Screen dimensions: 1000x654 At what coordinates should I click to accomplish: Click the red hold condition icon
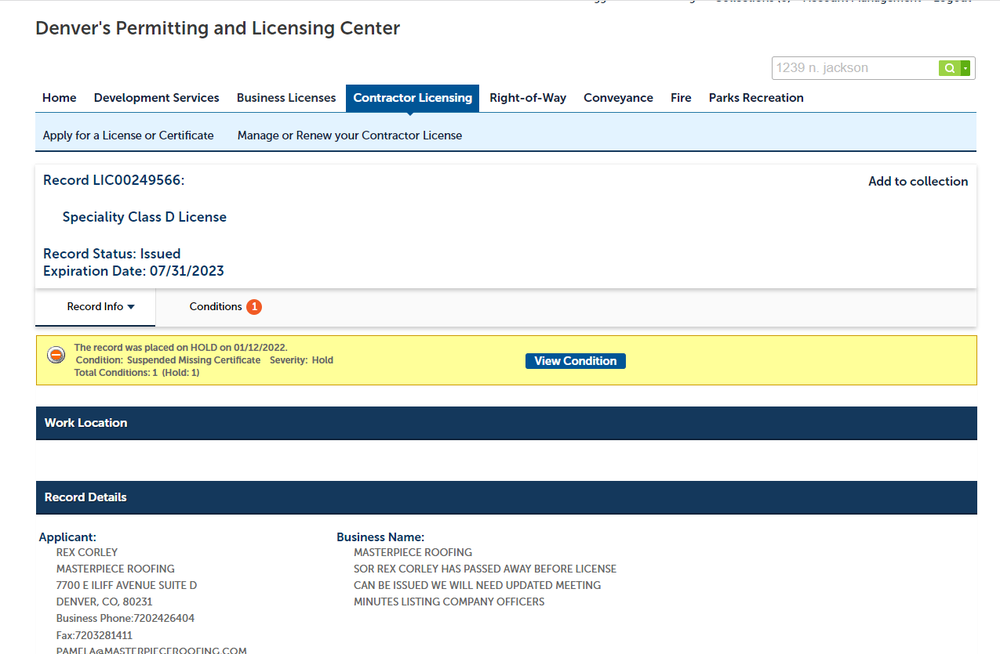(x=56, y=355)
